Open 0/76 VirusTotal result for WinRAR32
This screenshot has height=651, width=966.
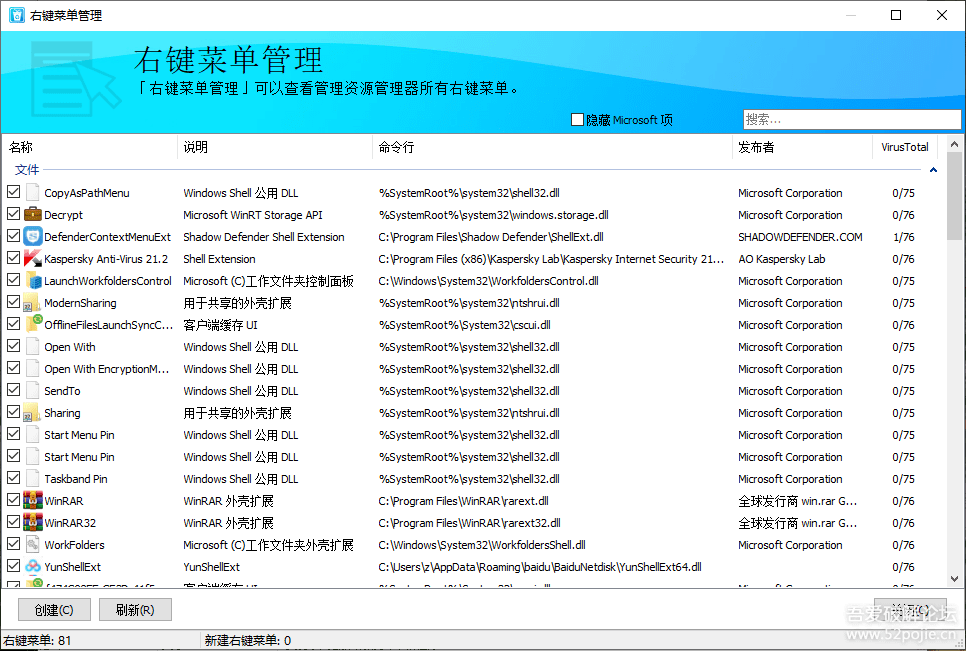click(x=903, y=523)
